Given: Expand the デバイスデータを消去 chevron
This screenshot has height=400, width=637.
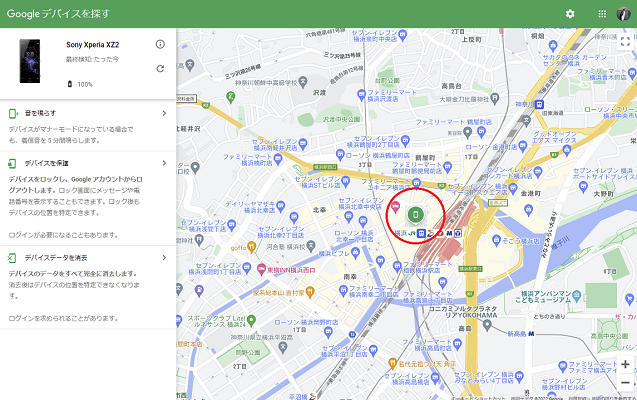Looking at the screenshot, I should click(x=164, y=258).
